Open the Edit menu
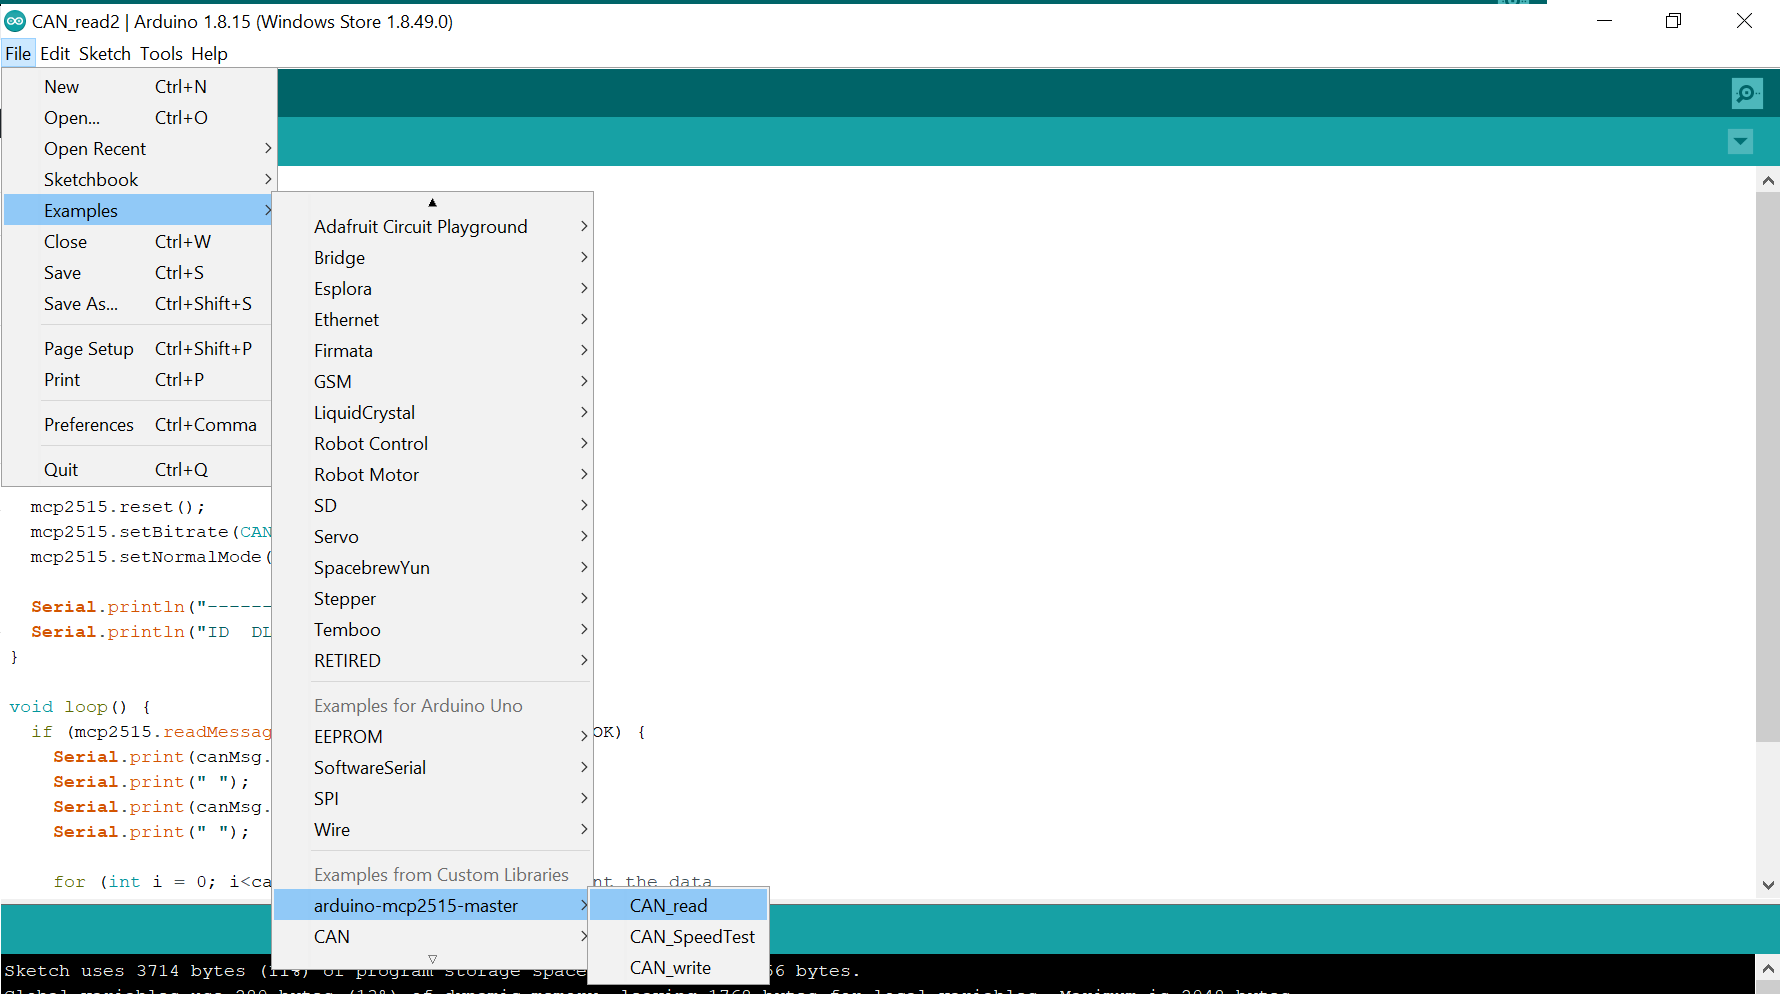 pos(55,54)
